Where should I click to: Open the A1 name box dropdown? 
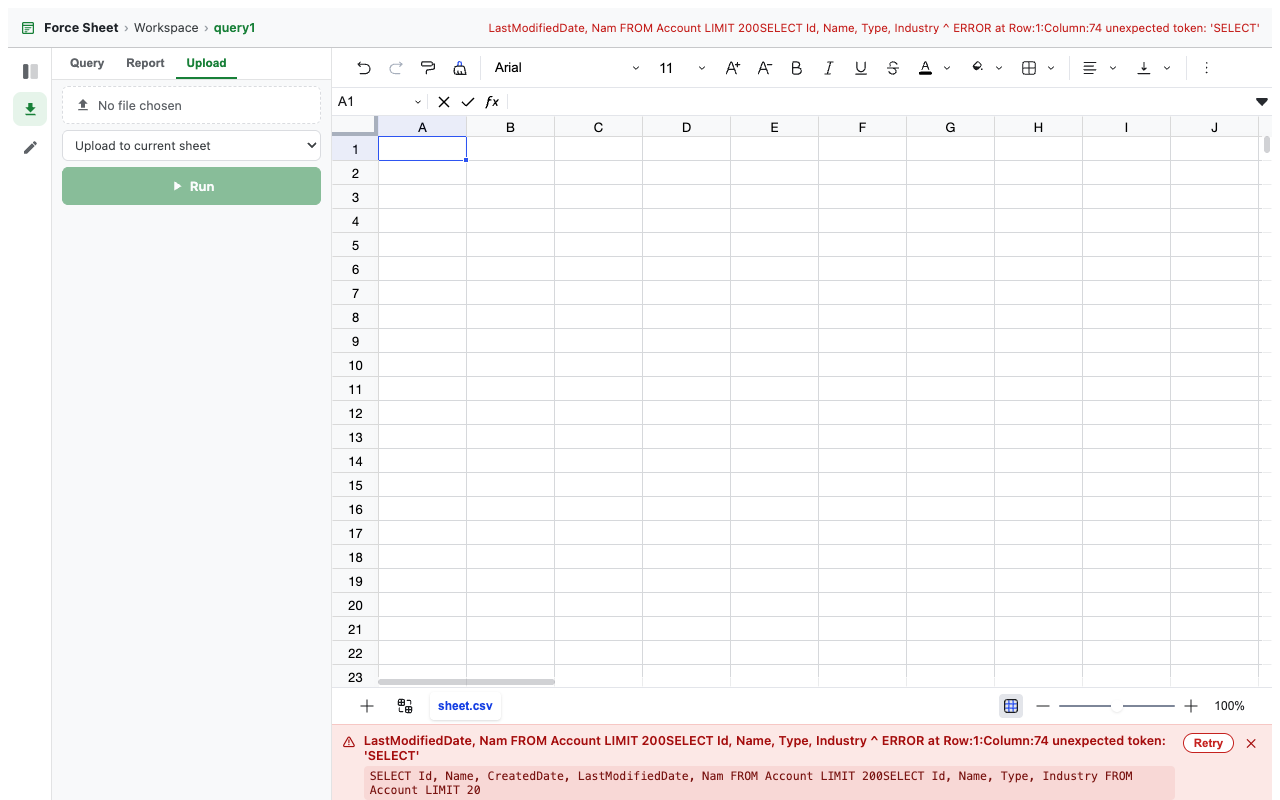pyautogui.click(x=418, y=102)
